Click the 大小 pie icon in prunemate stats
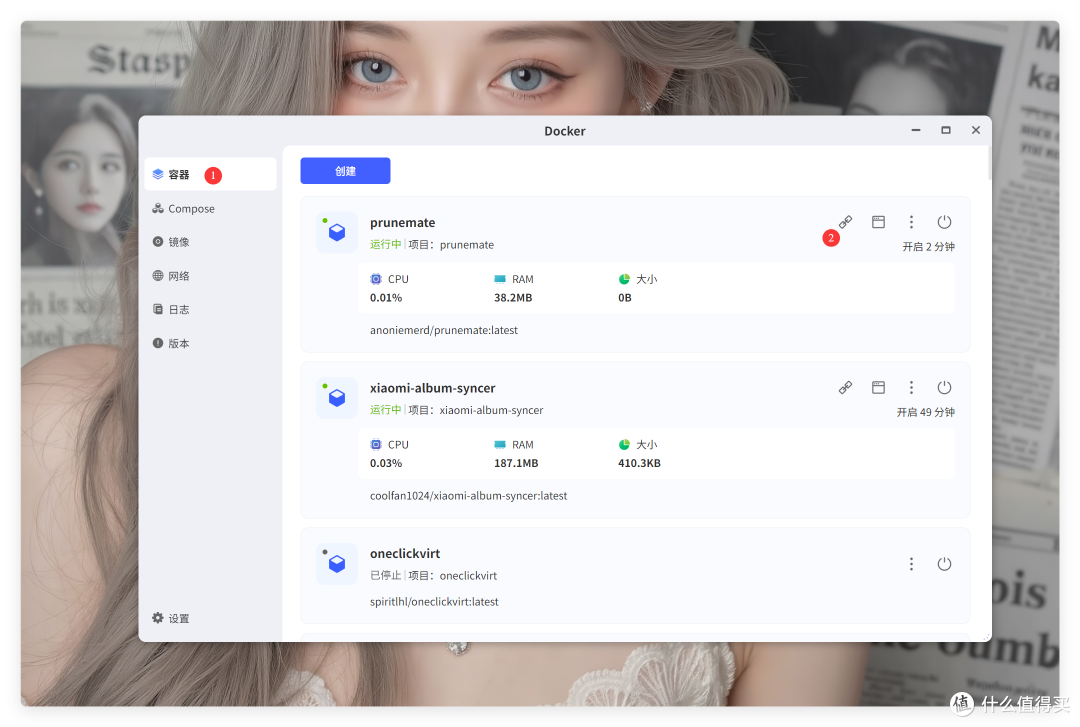The height and width of the screenshot is (727, 1080). pyautogui.click(x=624, y=279)
